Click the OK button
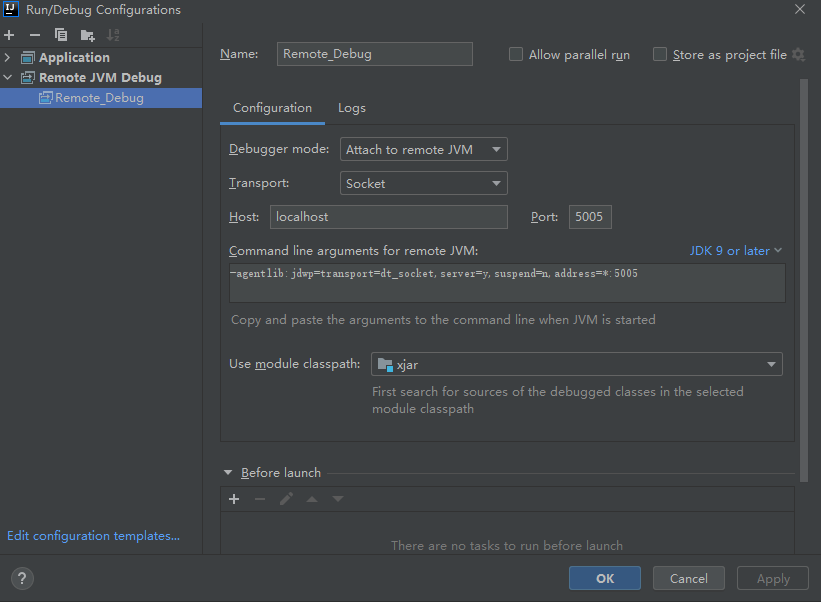This screenshot has height=602, width=821. (x=604, y=578)
